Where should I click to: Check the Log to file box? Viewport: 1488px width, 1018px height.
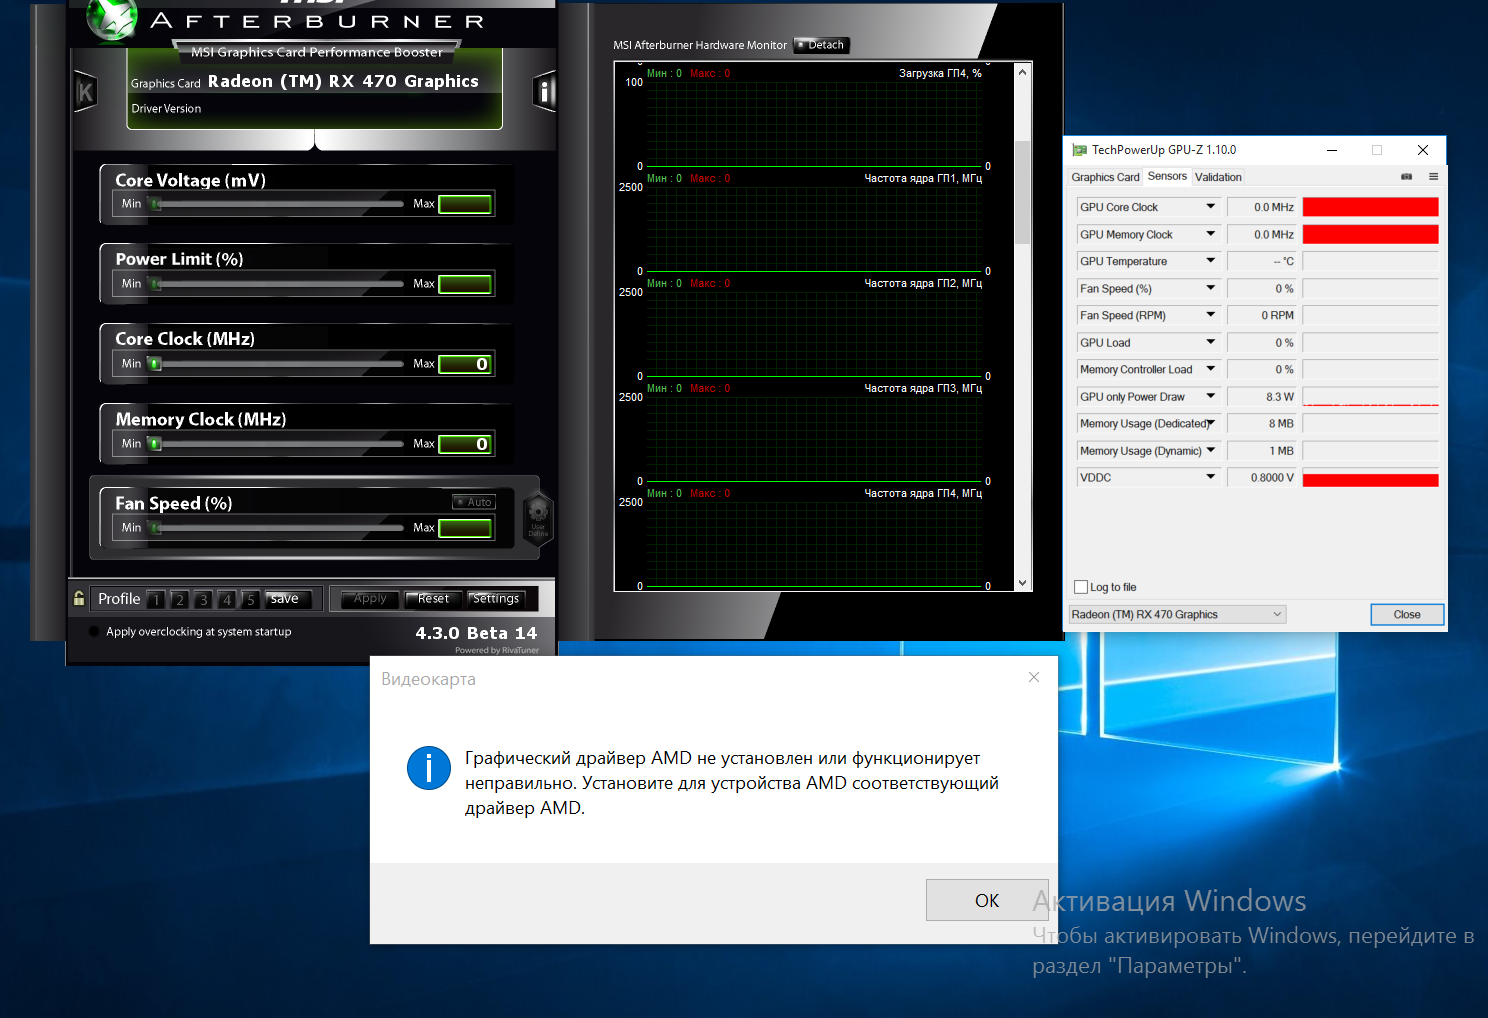click(1081, 587)
